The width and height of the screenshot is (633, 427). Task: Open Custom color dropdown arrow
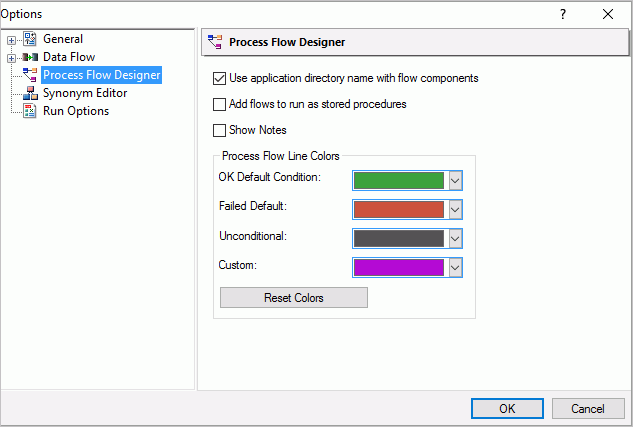[x=455, y=268]
